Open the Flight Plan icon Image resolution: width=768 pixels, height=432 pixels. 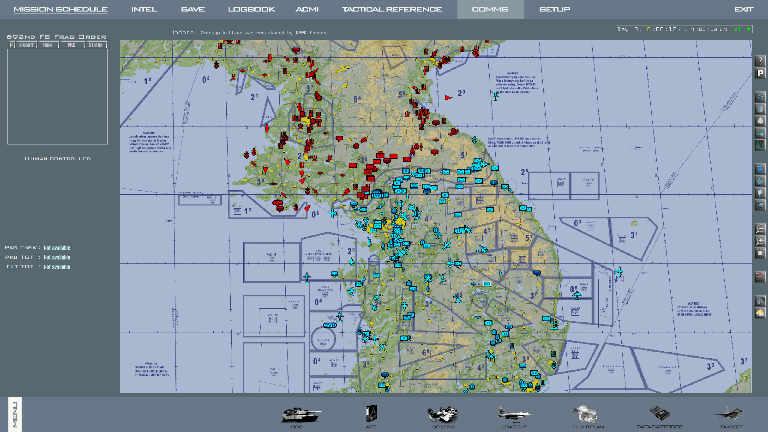[587, 416]
